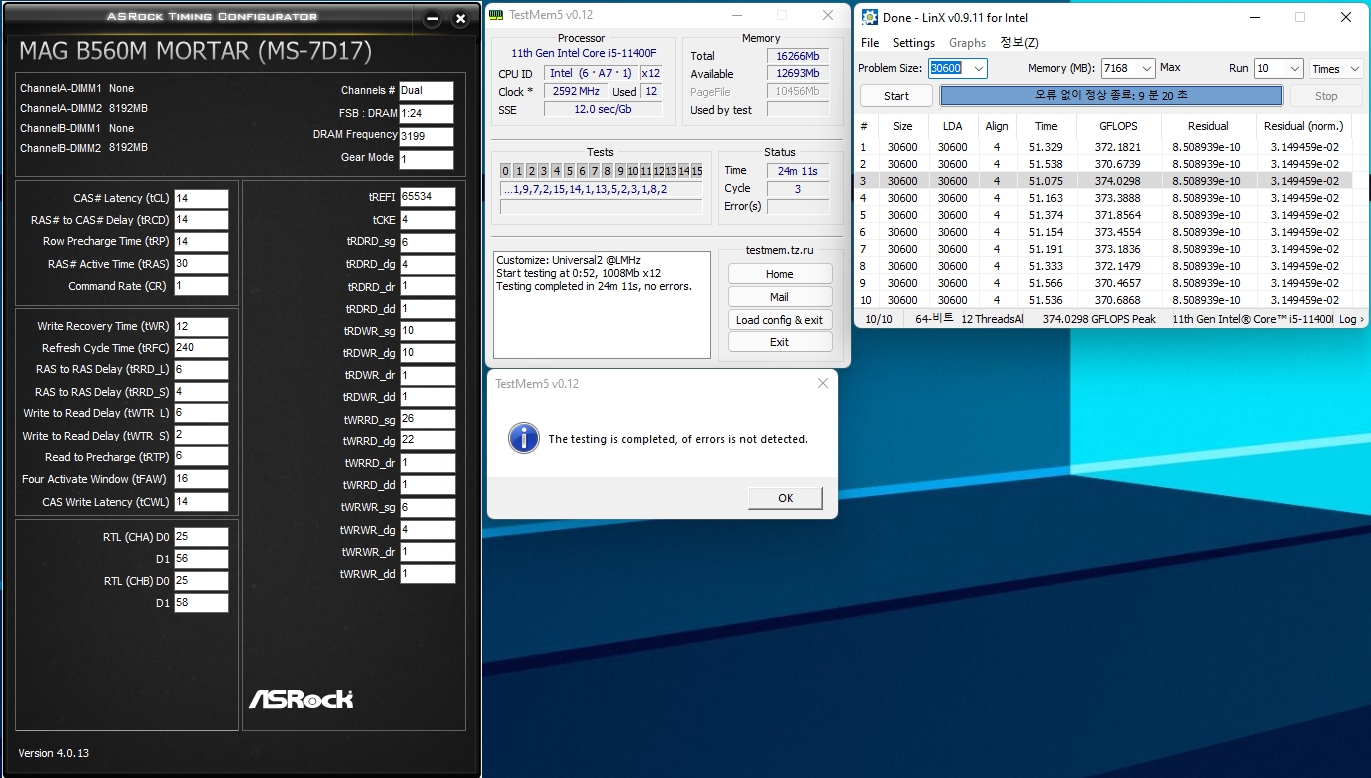Click the blue info icon in TestMem5 dialog
The image size is (1371, 778).
point(522,438)
